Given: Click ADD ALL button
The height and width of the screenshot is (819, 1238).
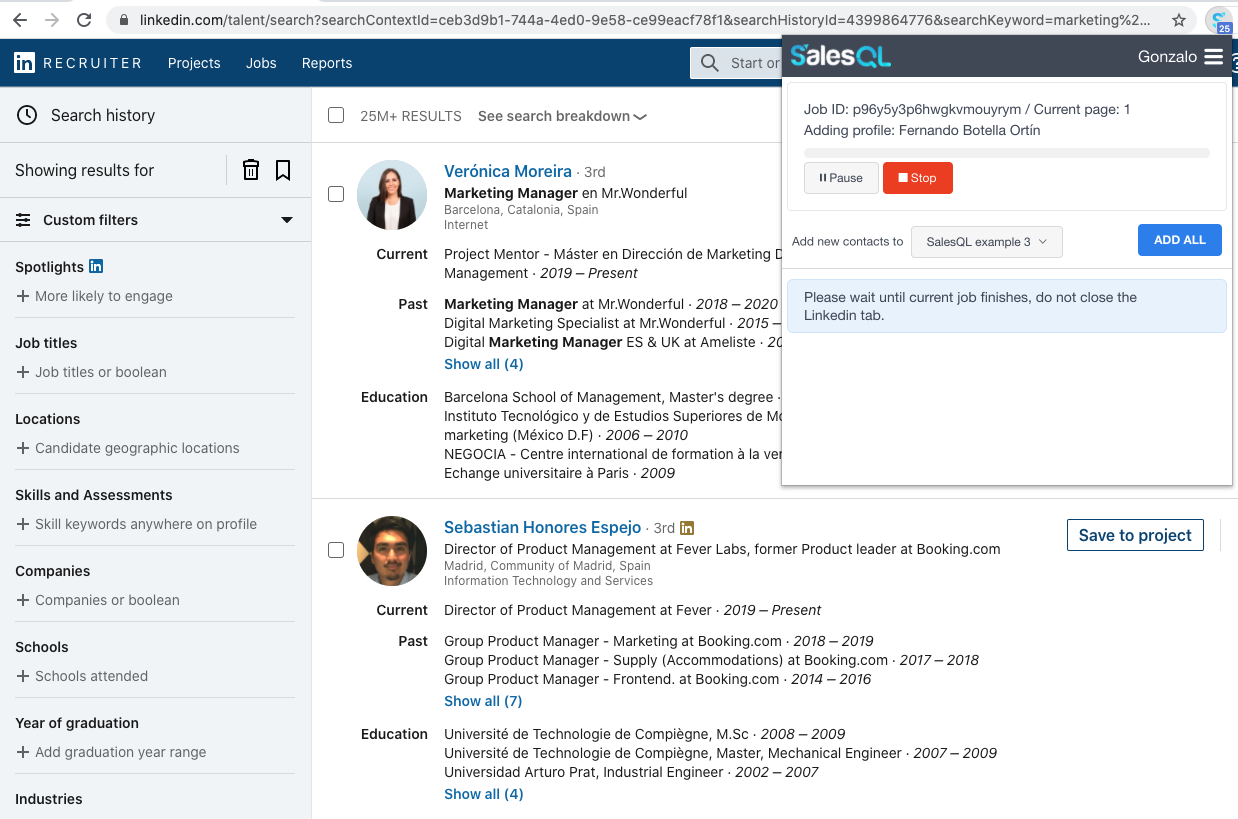Looking at the screenshot, I should coord(1180,240).
